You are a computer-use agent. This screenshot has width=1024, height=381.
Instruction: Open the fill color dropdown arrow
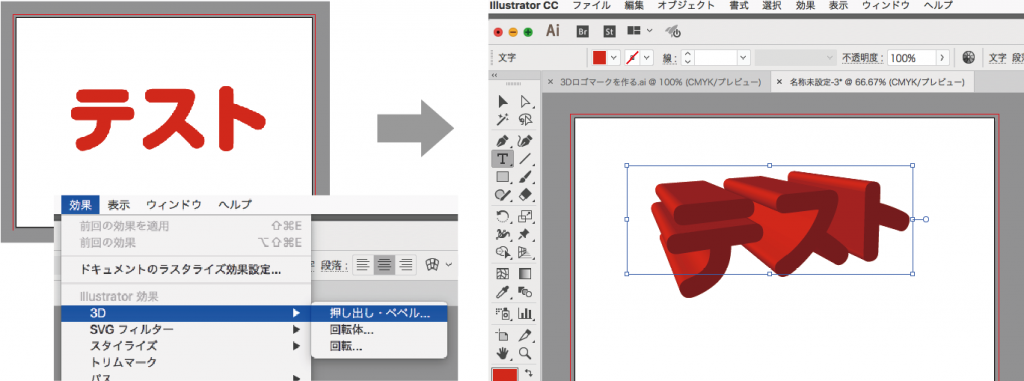(x=613, y=58)
